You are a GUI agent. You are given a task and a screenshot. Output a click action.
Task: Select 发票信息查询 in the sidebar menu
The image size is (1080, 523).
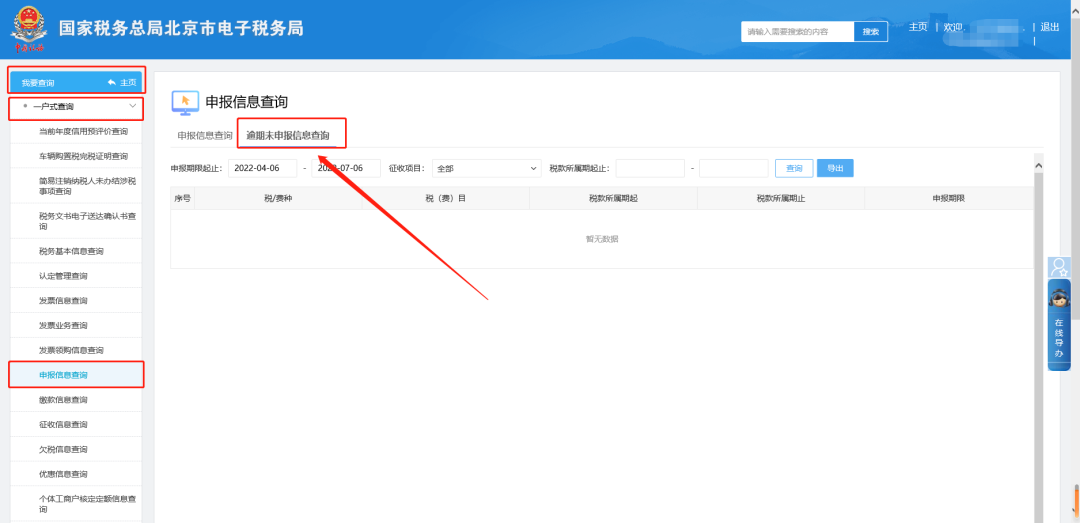click(63, 300)
